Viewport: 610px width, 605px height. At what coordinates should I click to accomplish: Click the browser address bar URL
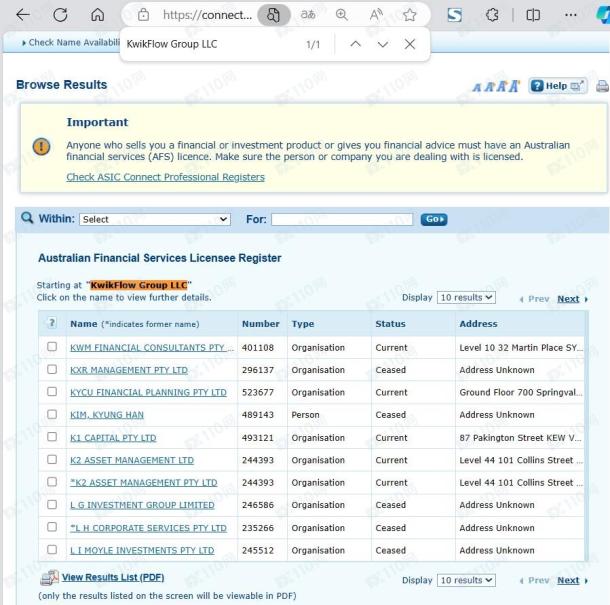[x=207, y=15]
